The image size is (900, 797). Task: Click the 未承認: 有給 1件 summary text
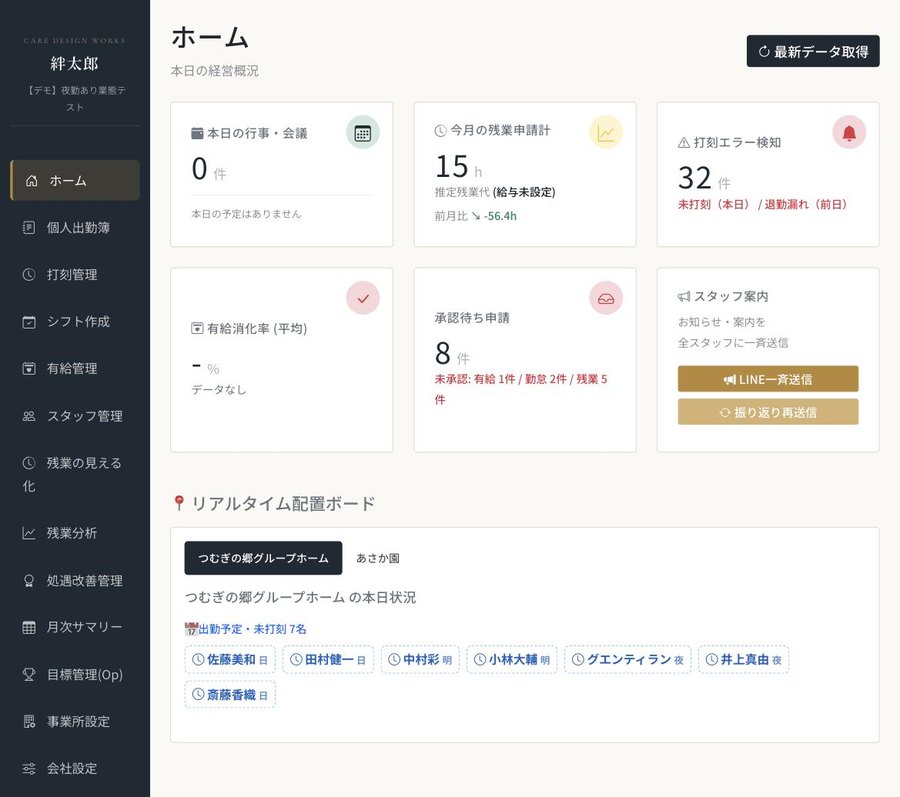tap(521, 389)
